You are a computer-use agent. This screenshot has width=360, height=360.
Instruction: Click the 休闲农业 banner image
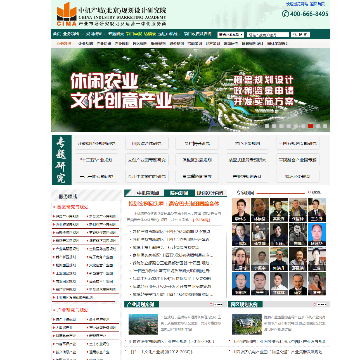tap(190, 90)
